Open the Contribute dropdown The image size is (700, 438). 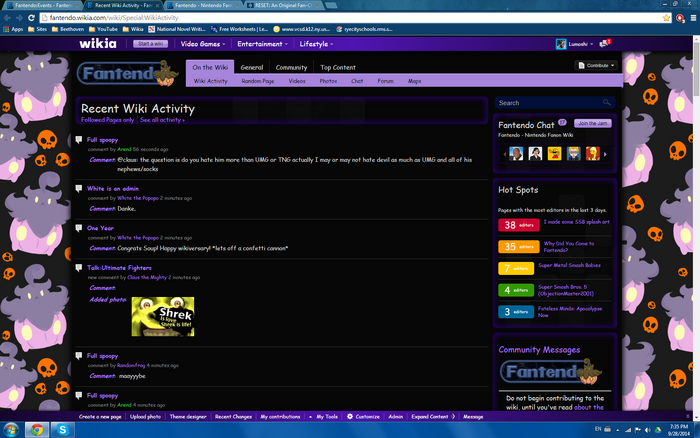click(x=596, y=66)
